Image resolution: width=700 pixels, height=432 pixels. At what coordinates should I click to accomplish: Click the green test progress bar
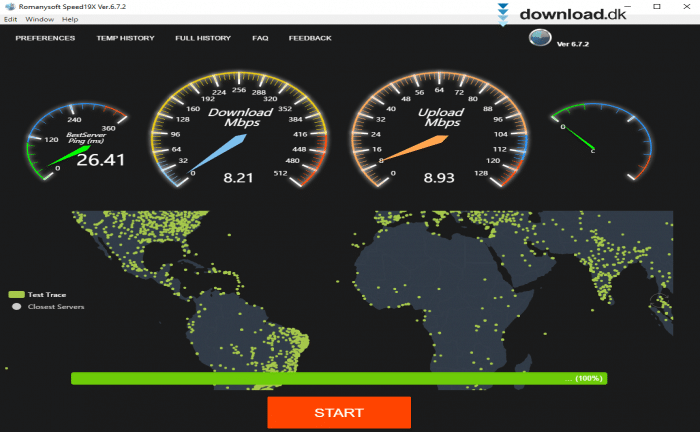(338, 379)
